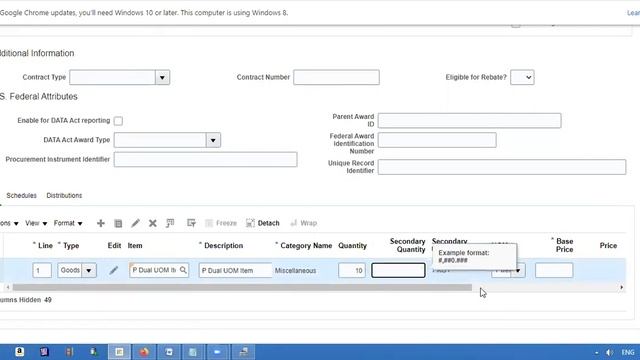
Task: Click the Price column header
Action: [608, 246]
